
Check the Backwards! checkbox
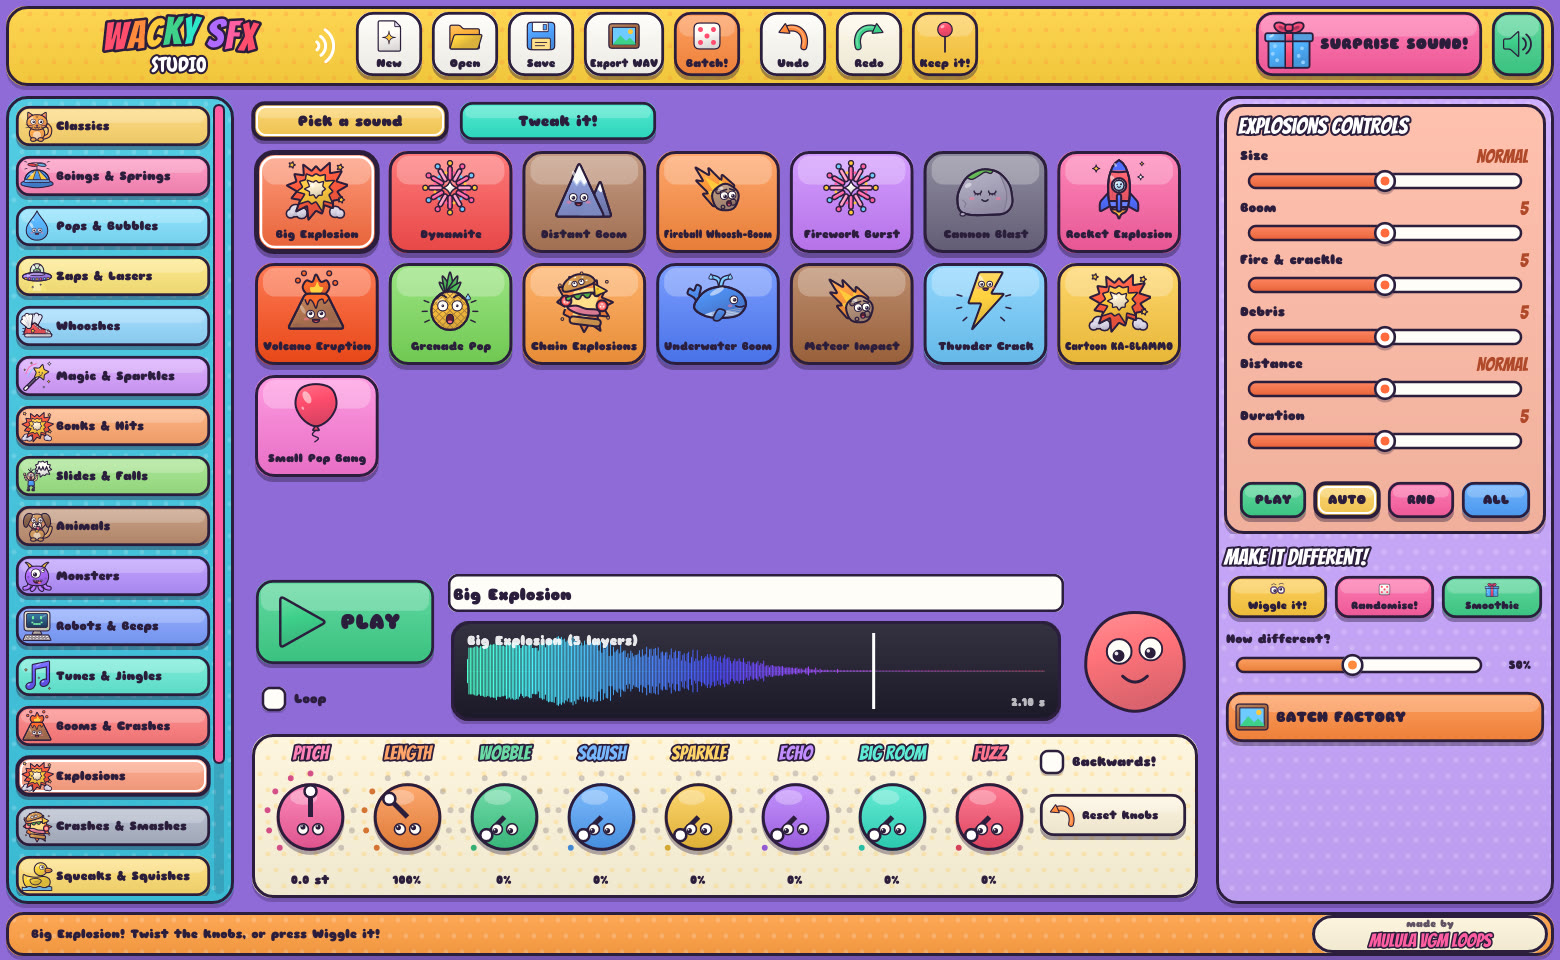point(1052,762)
